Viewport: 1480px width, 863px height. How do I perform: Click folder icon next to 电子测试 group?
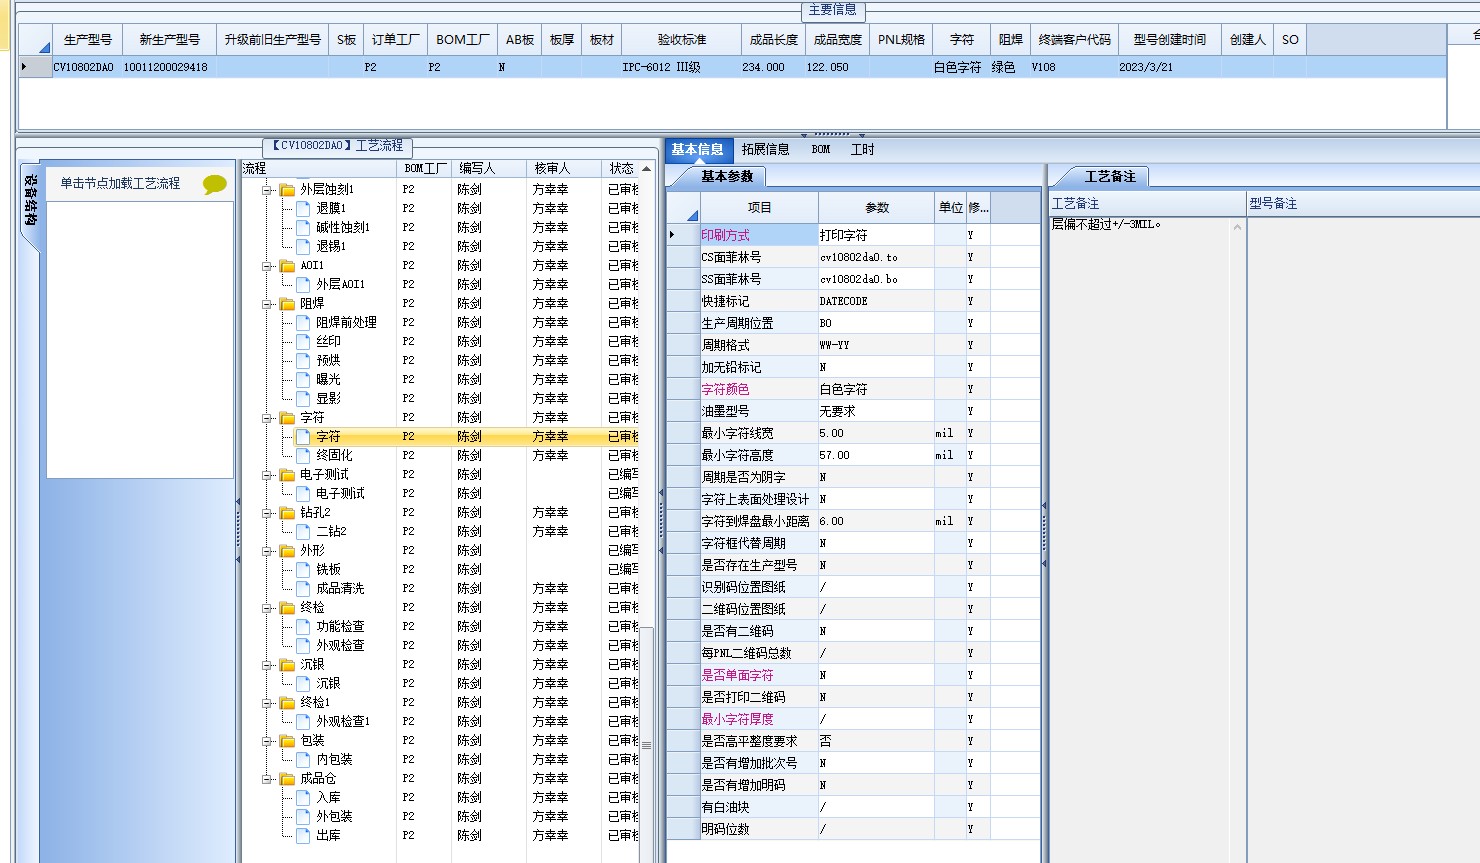pos(287,474)
